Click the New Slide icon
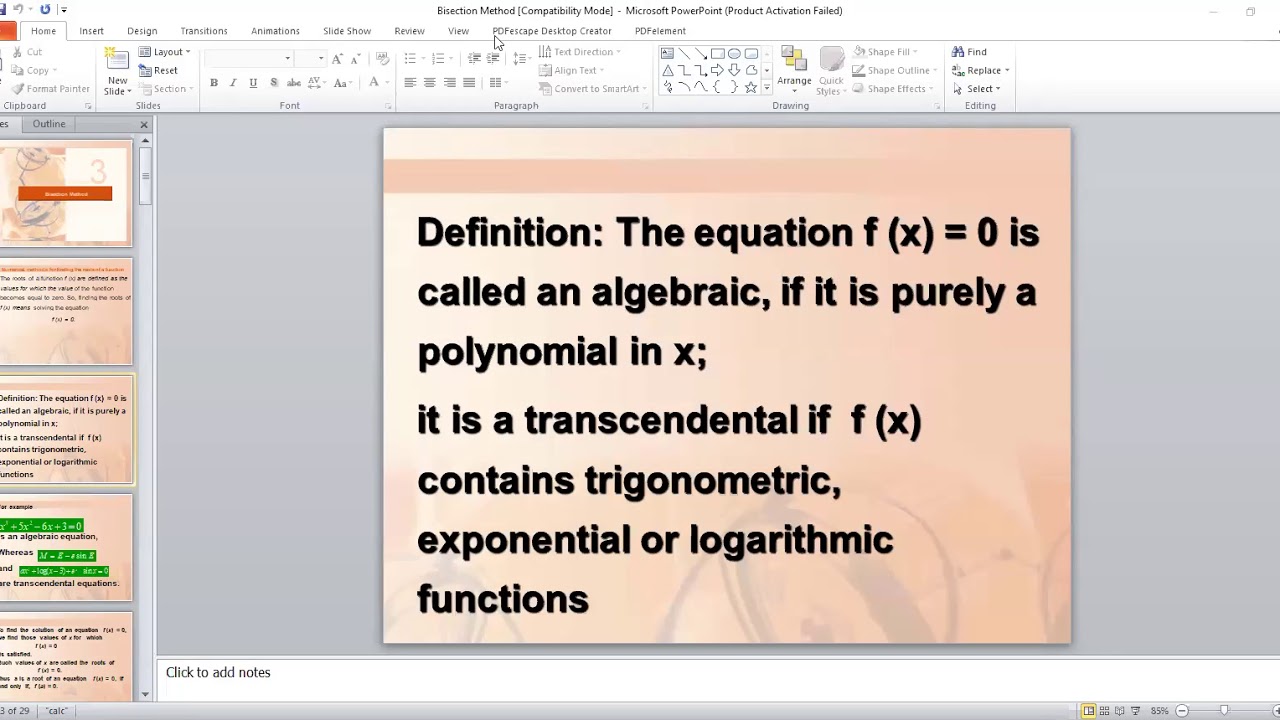Image resolution: width=1280 pixels, height=720 pixels. [x=117, y=60]
